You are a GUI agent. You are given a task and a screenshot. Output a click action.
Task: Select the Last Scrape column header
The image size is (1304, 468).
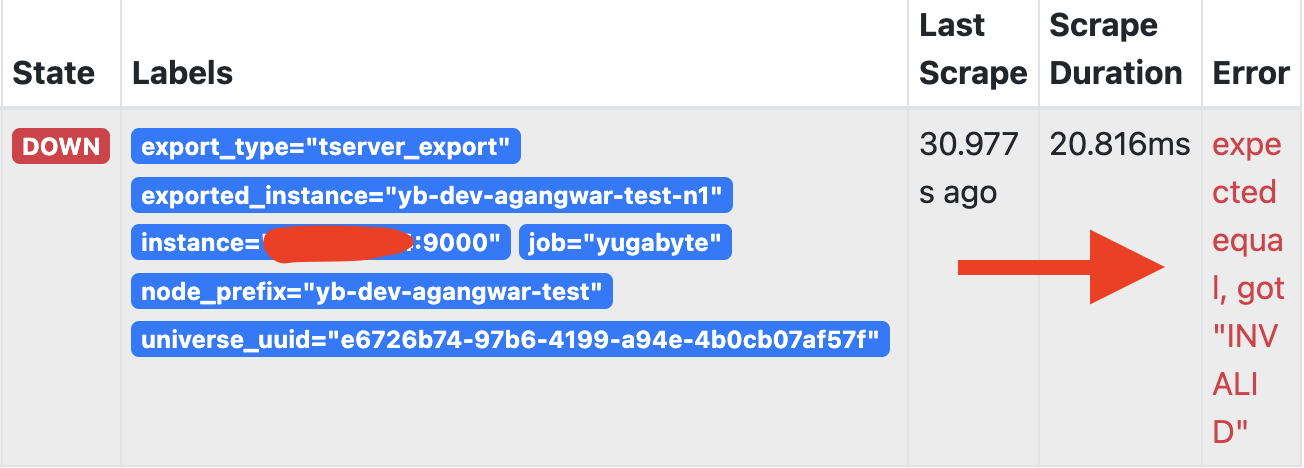pos(973,49)
